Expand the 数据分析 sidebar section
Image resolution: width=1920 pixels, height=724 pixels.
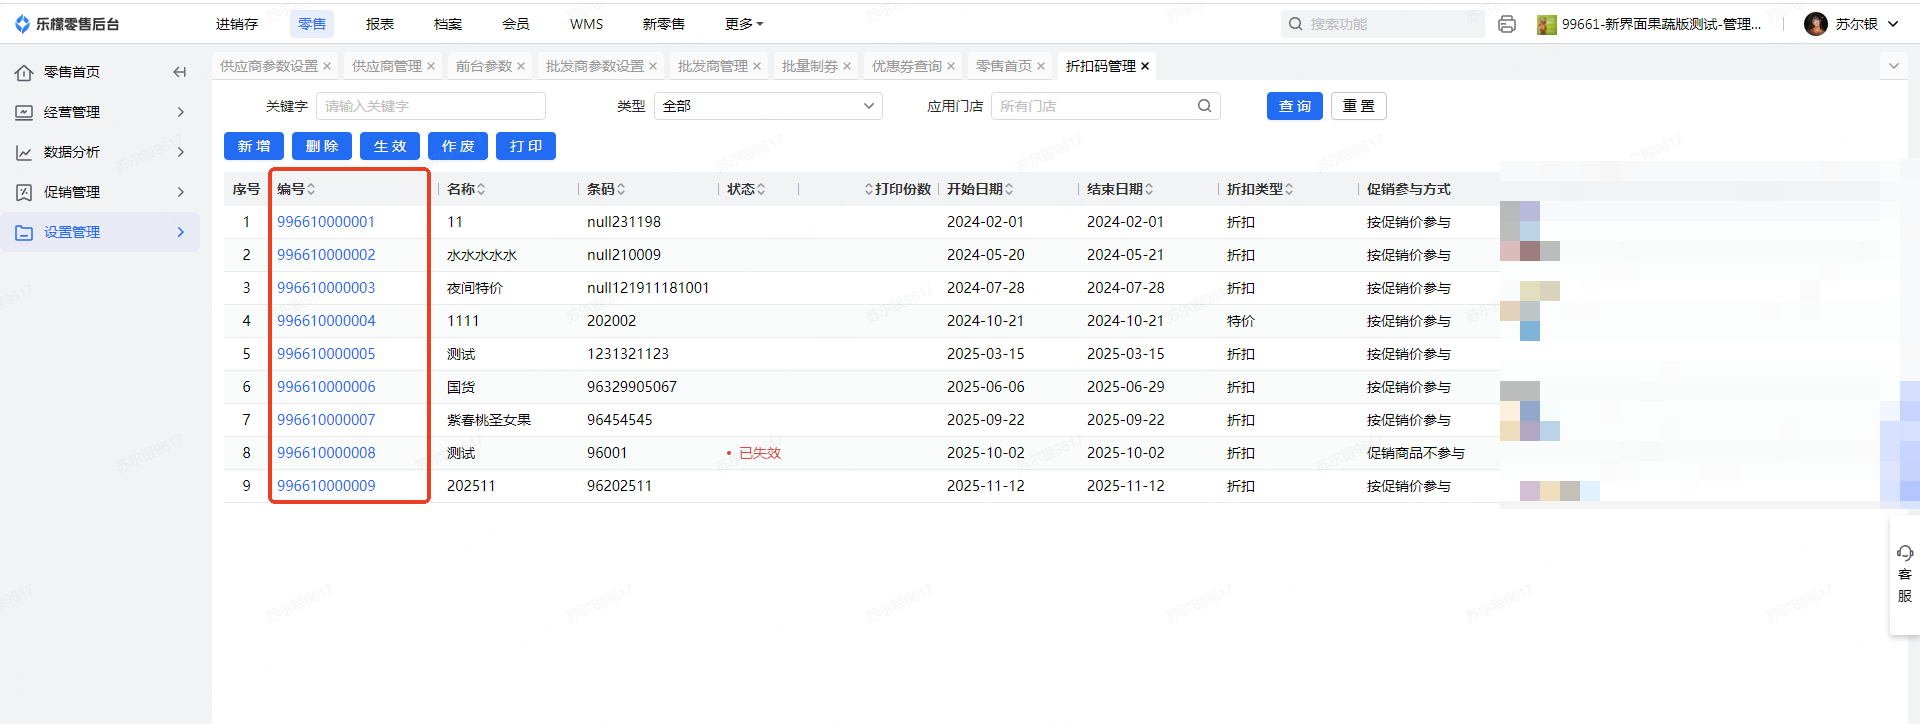pos(181,152)
